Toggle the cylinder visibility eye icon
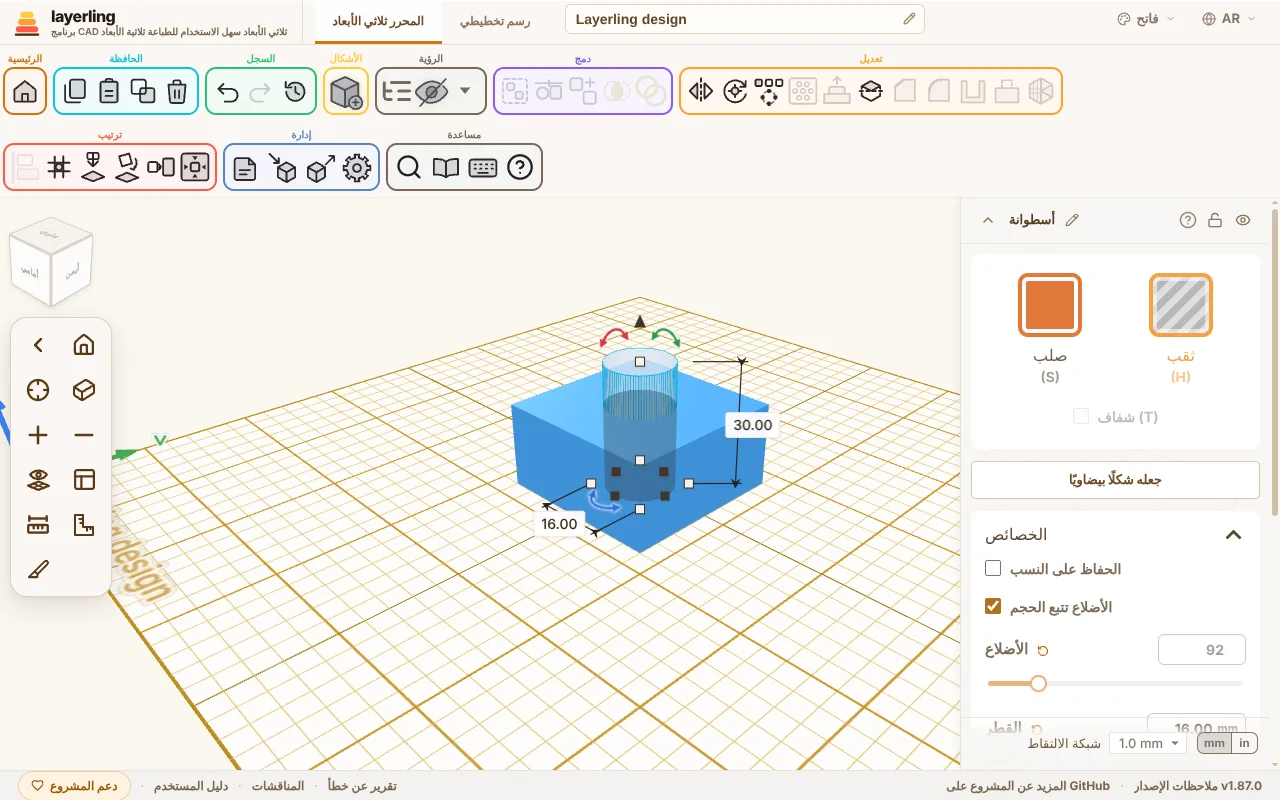1280x800 pixels. (x=1243, y=220)
